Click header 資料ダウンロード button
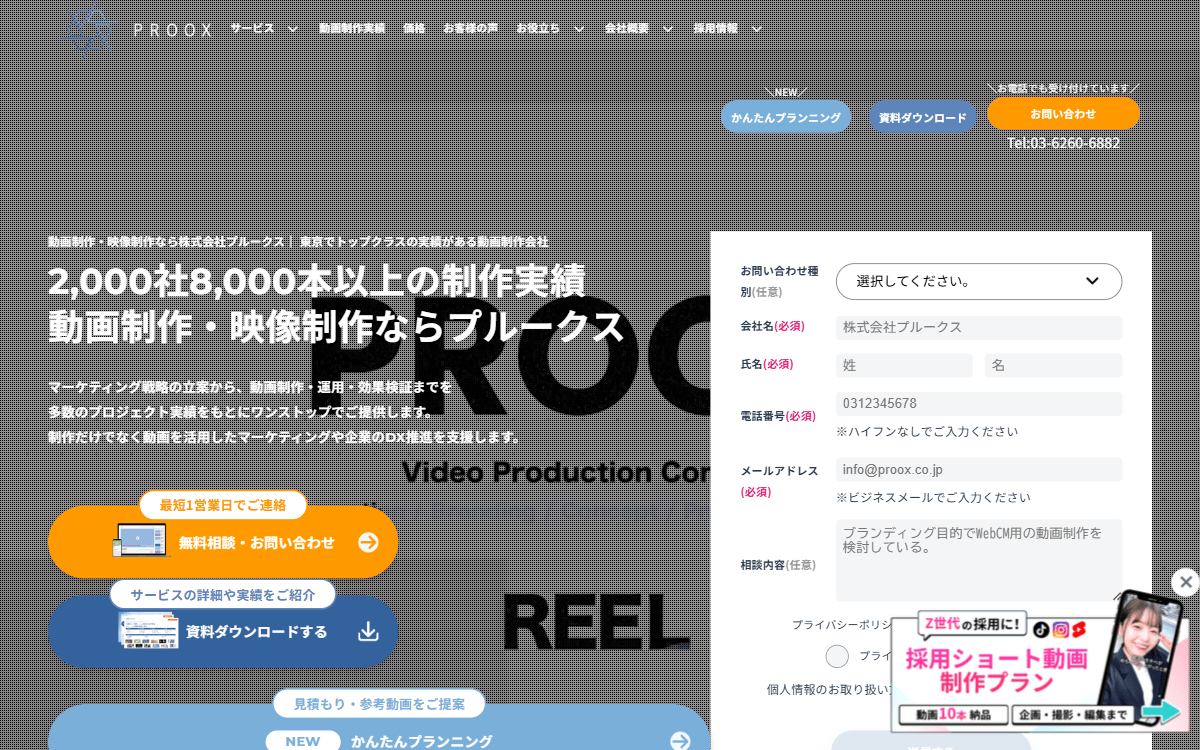This screenshot has width=1200, height=750. pos(922,117)
